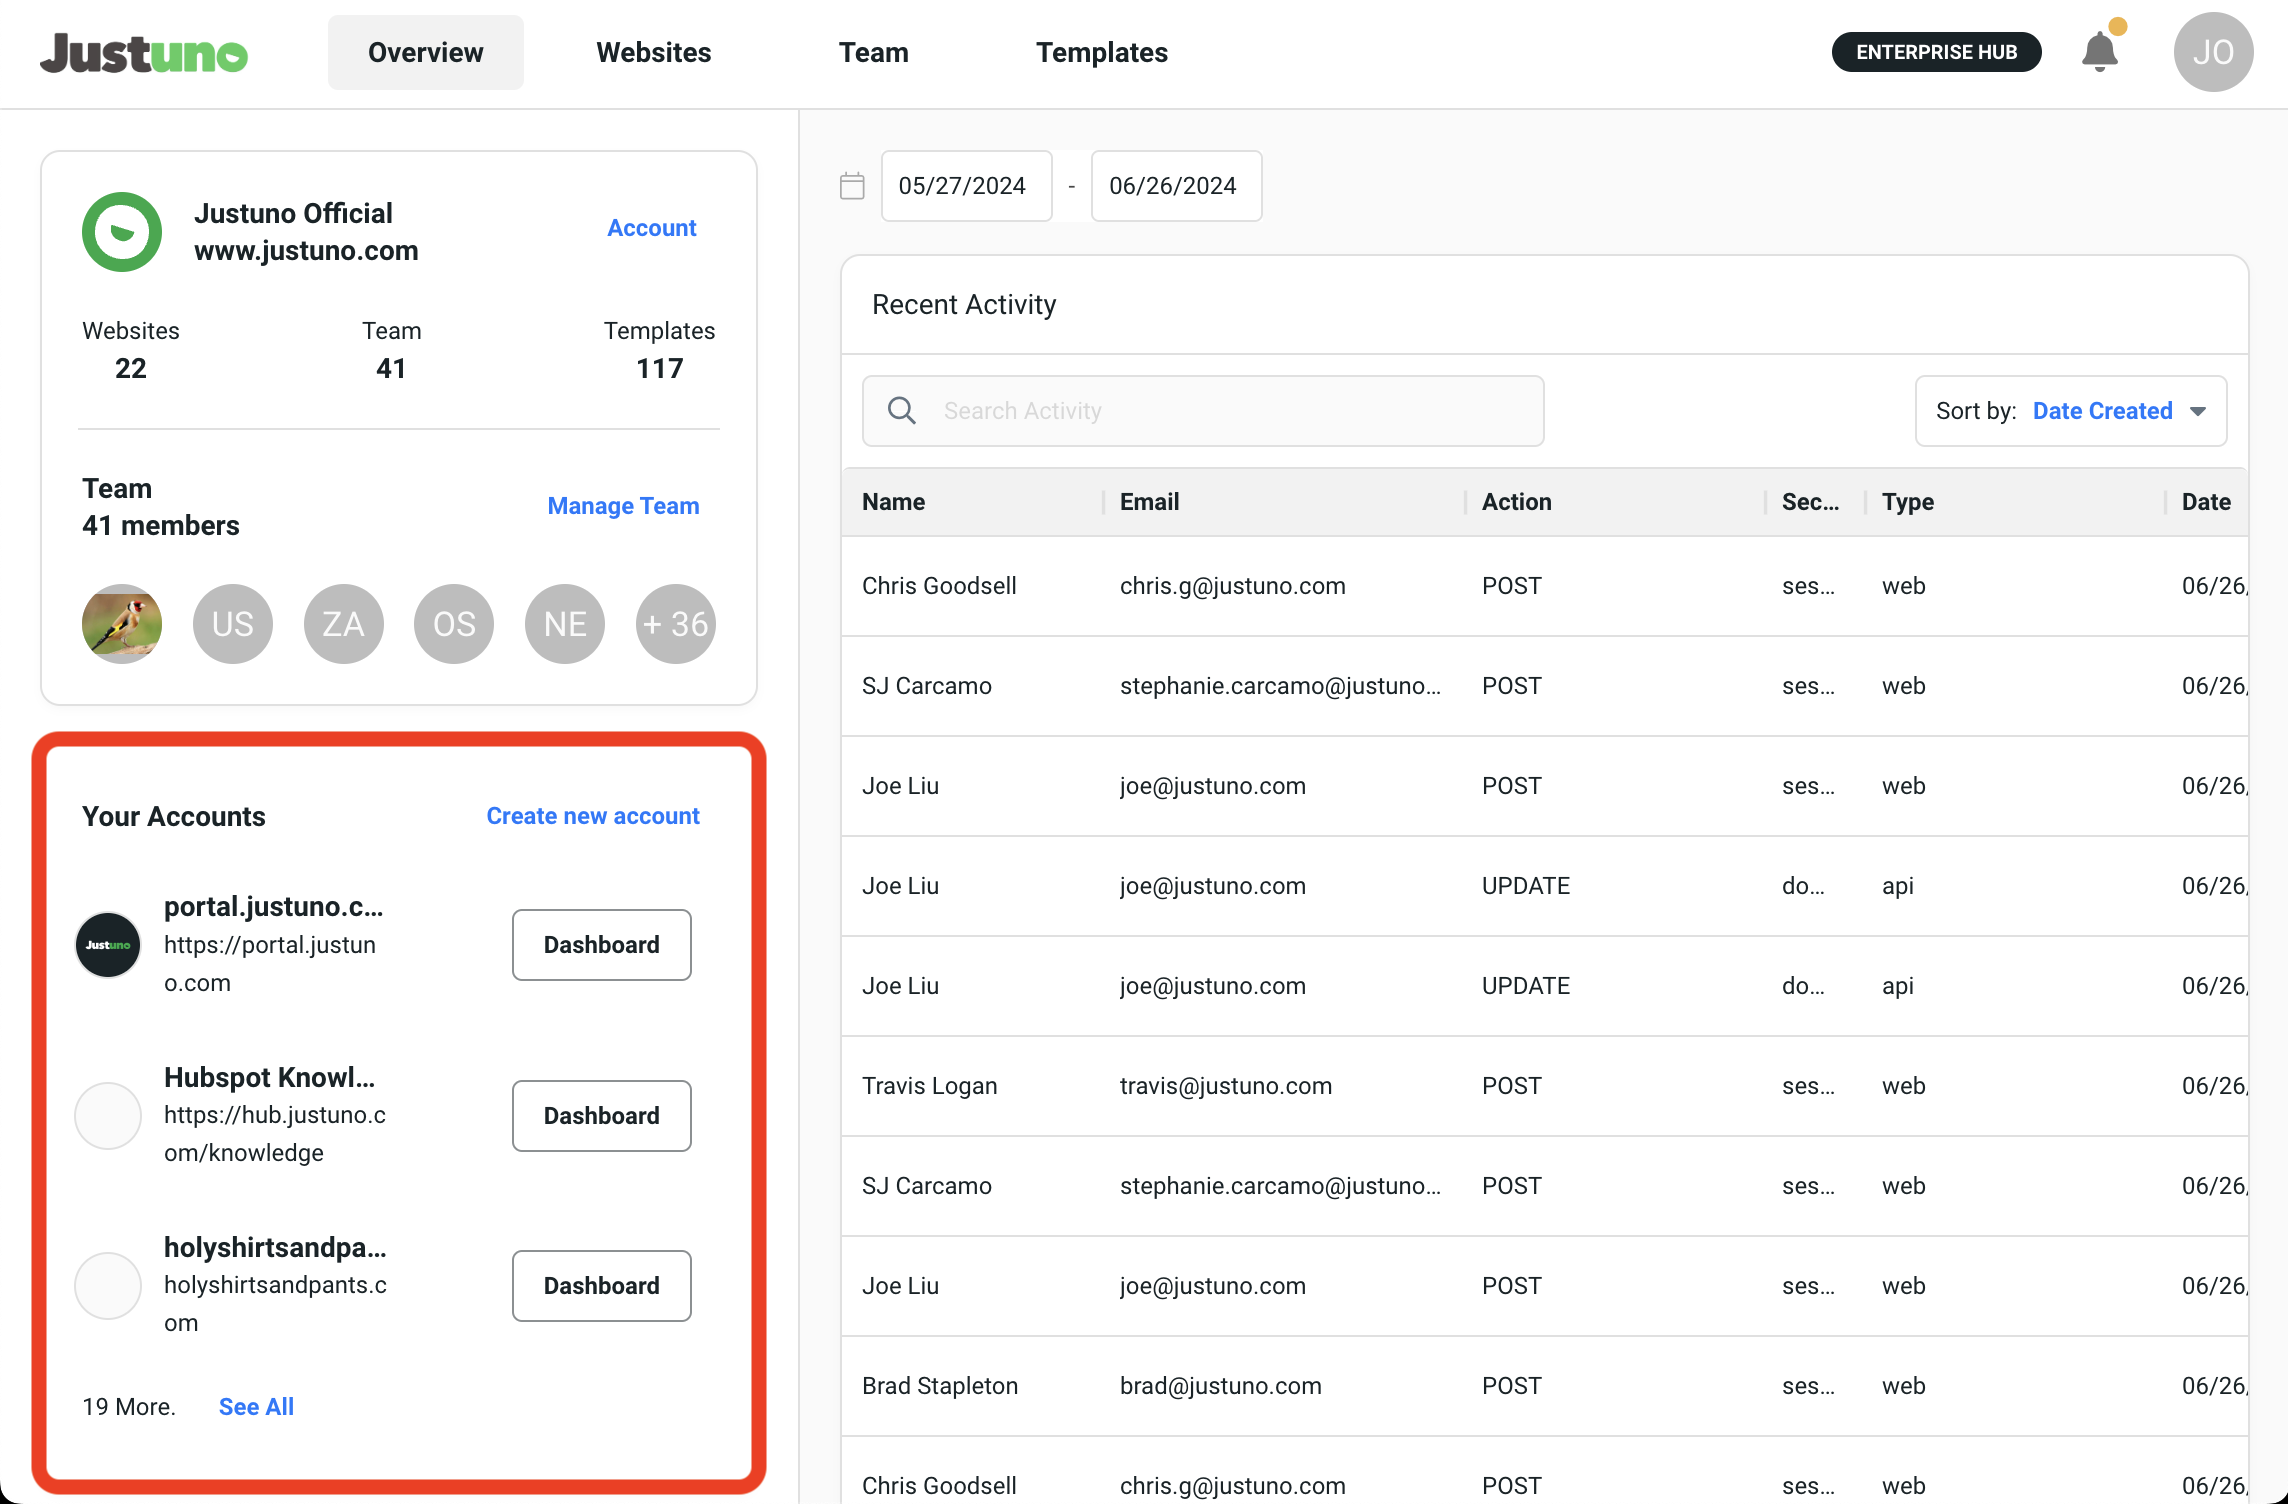Click the notification bell icon

(x=2100, y=52)
